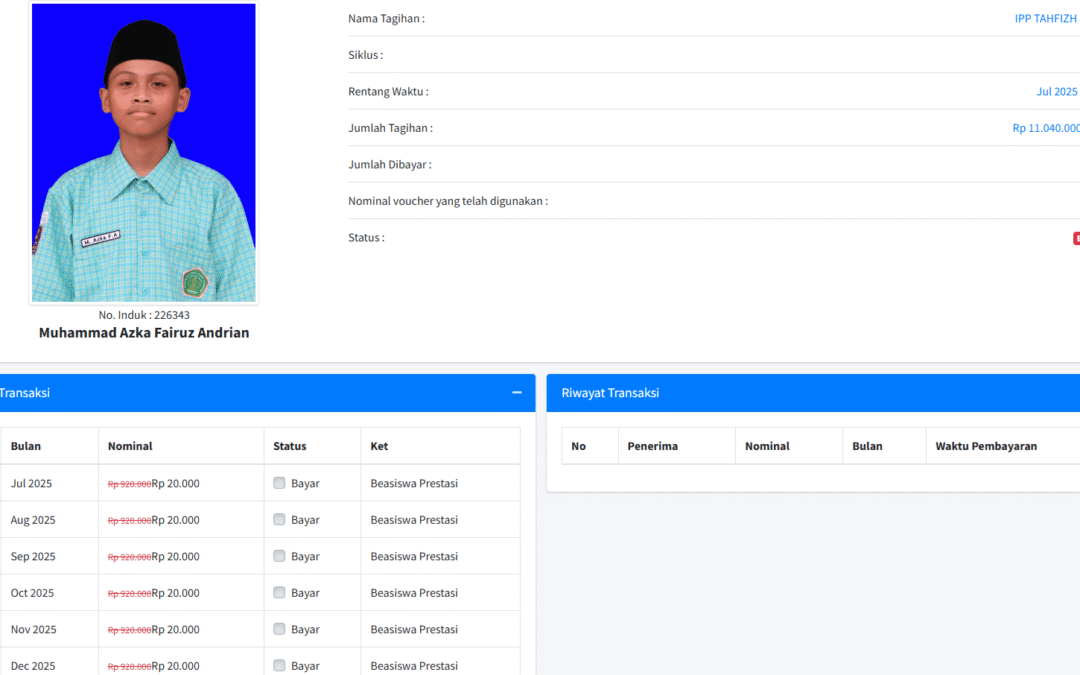Click the 'Nominal voucher yang telah digunakan :' label

[x=448, y=201]
